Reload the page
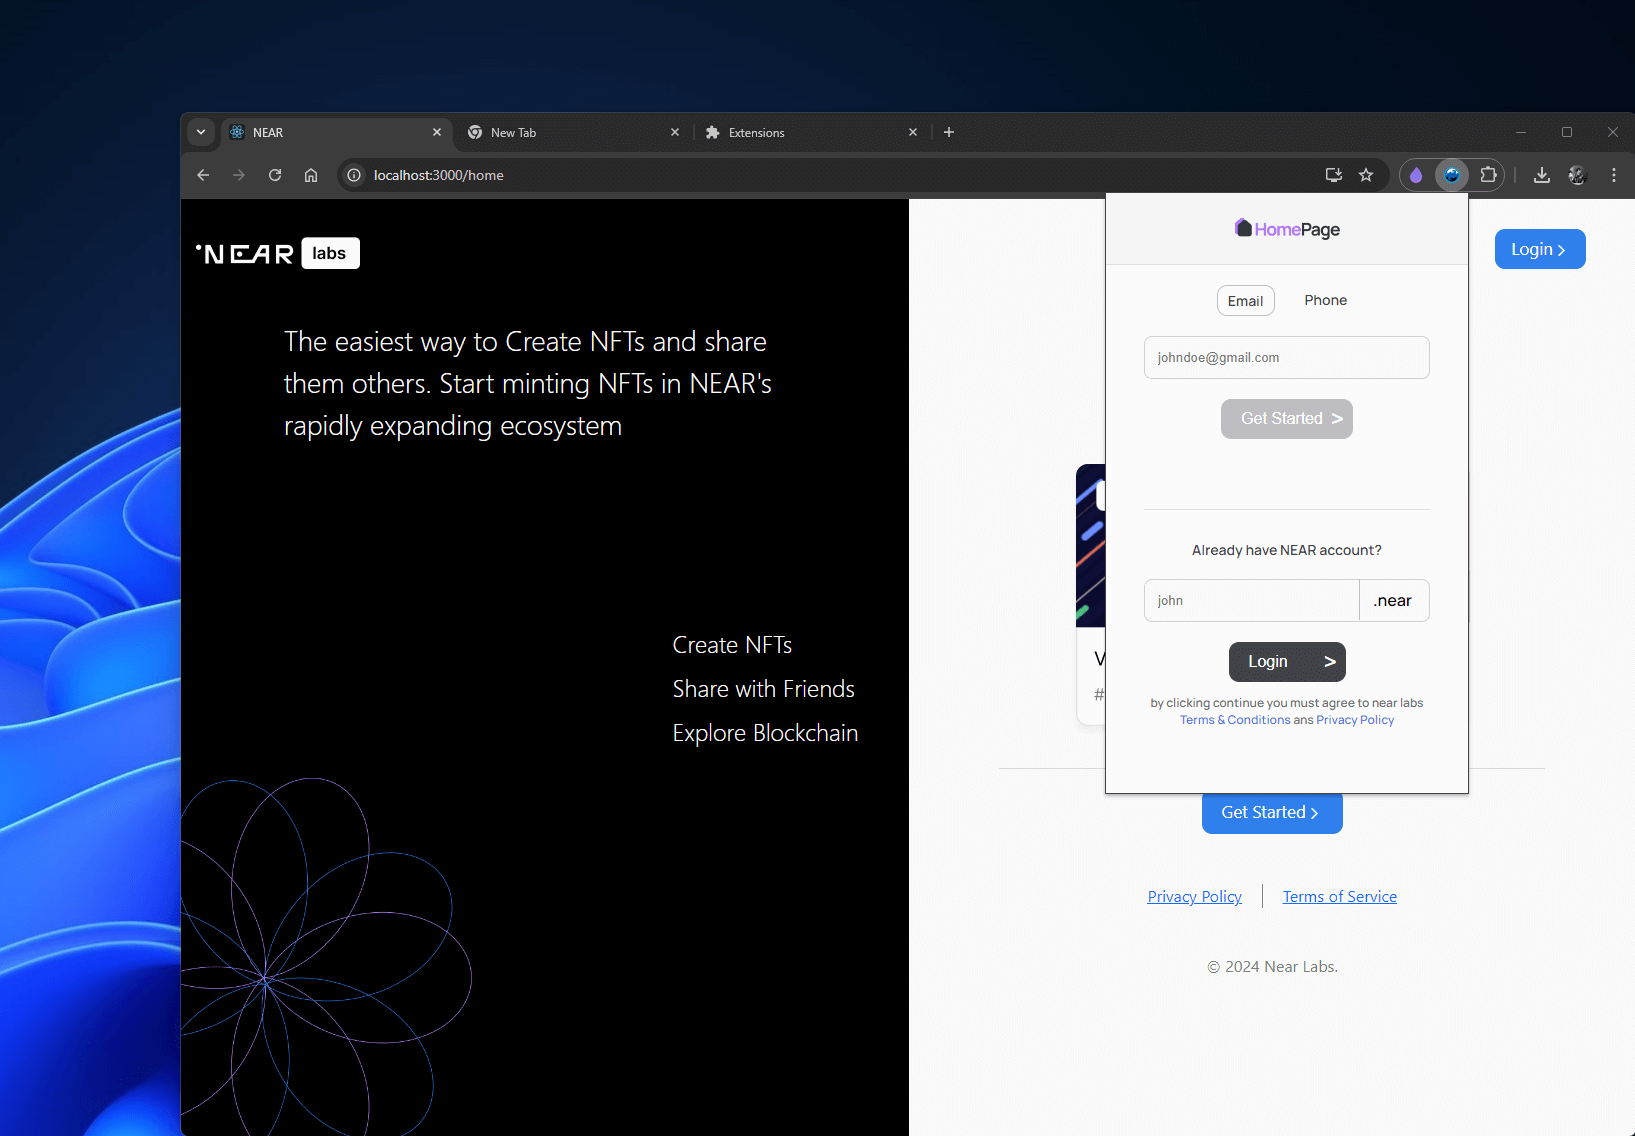1635x1136 pixels. (275, 175)
